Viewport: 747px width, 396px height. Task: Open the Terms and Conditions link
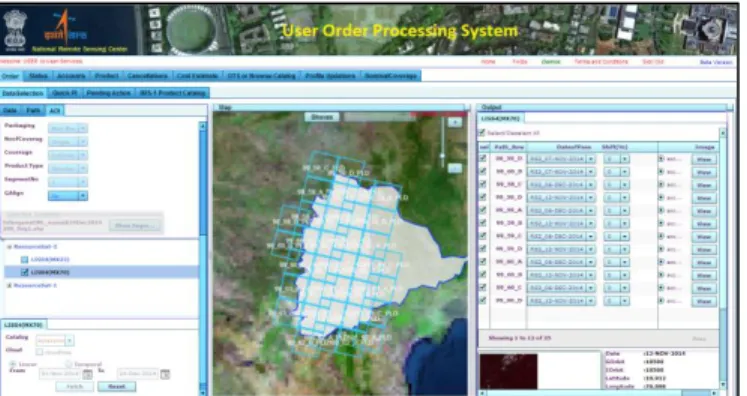(601, 62)
